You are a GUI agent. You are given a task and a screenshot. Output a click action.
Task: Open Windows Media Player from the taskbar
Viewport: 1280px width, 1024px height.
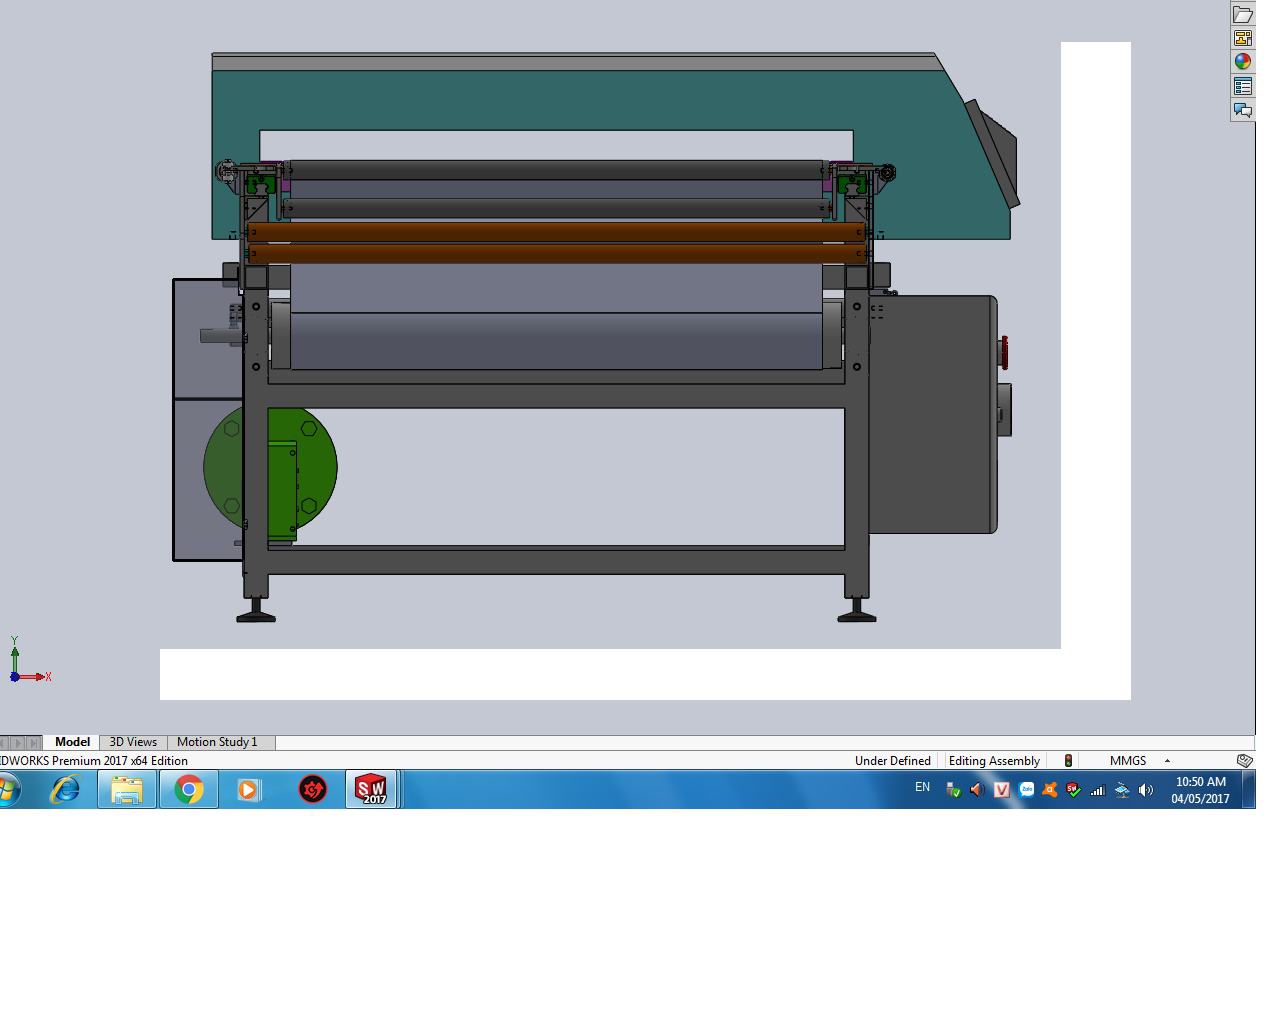pyautogui.click(x=248, y=790)
